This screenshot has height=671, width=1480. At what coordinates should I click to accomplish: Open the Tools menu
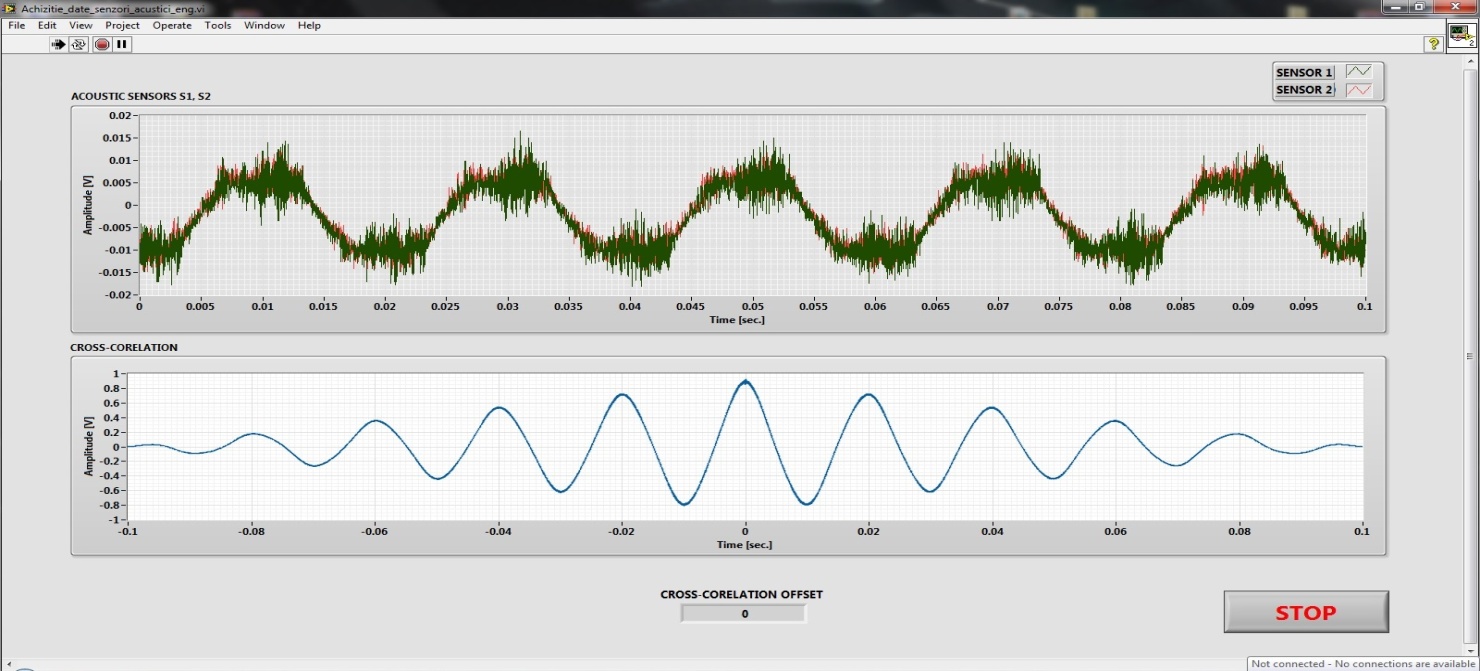pos(218,25)
